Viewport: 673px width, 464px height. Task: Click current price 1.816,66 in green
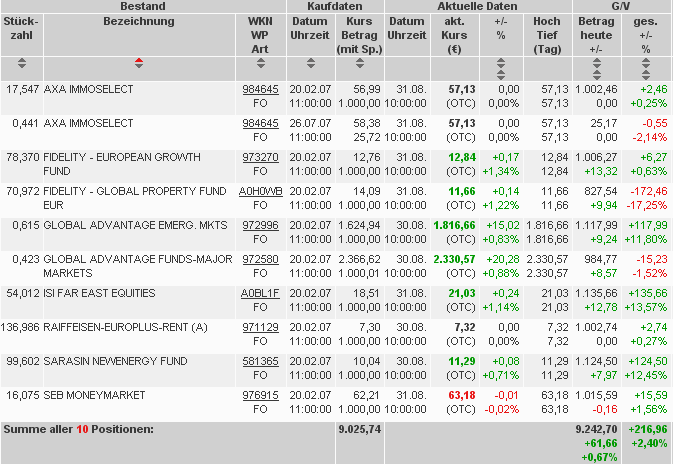click(455, 225)
